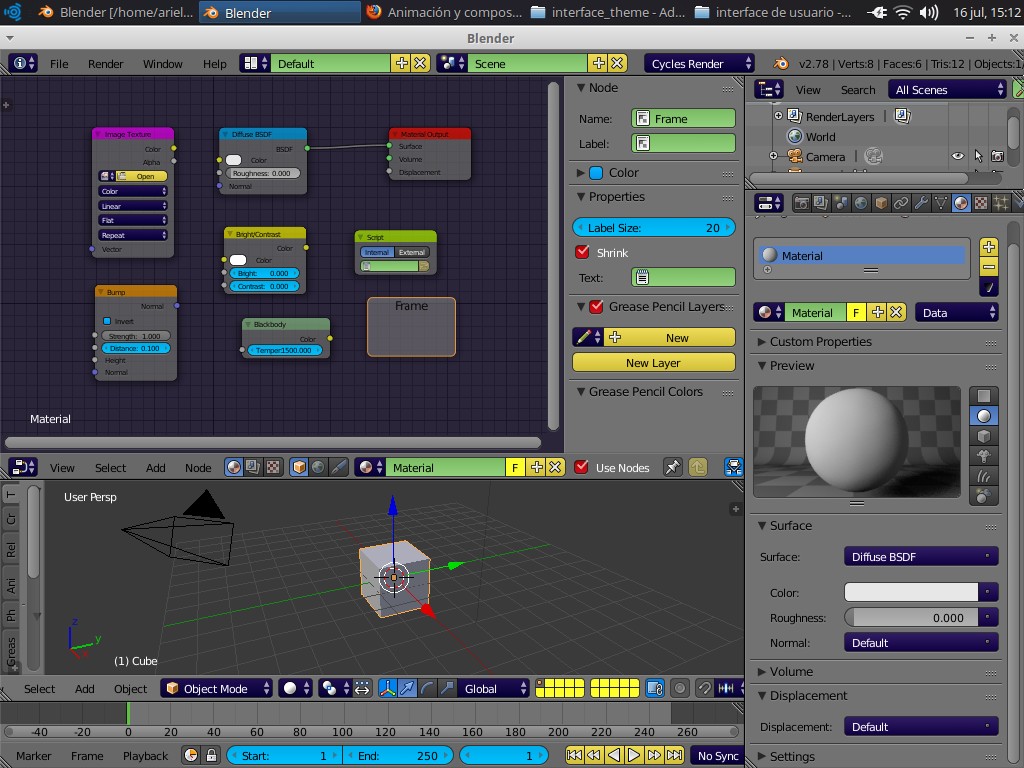Select the Render properties tab

pos(801,202)
